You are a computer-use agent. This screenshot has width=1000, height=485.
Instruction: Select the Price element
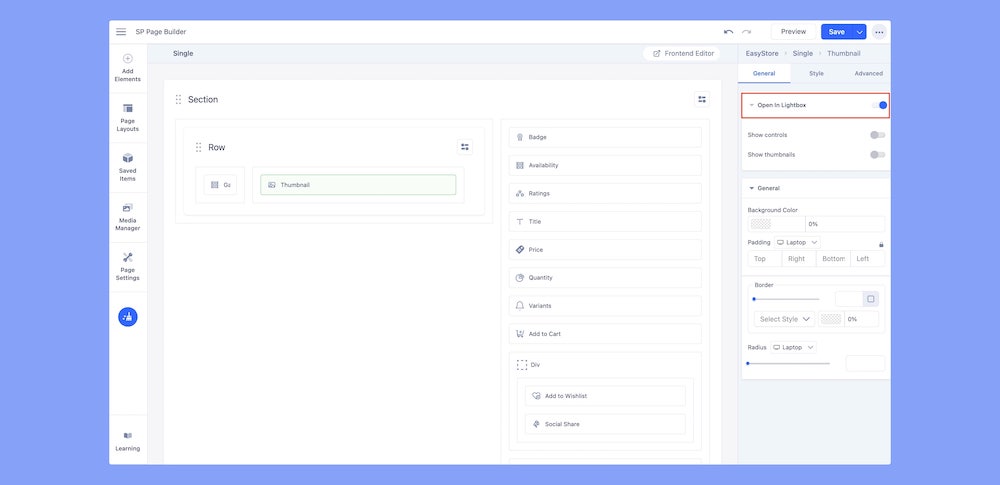(605, 250)
